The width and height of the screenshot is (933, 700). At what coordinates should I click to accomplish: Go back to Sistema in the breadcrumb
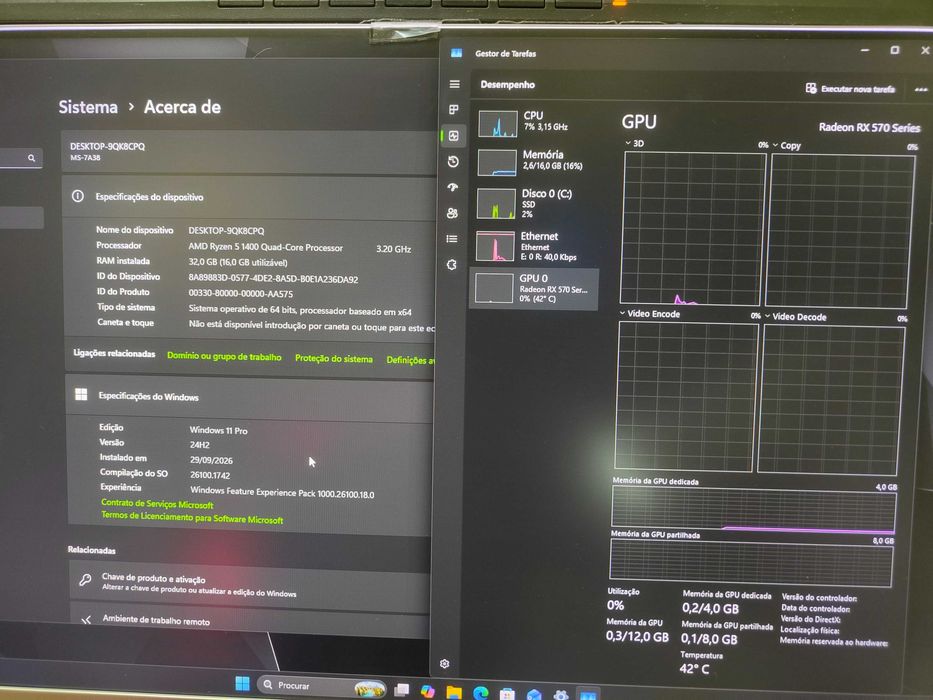[x=88, y=107]
